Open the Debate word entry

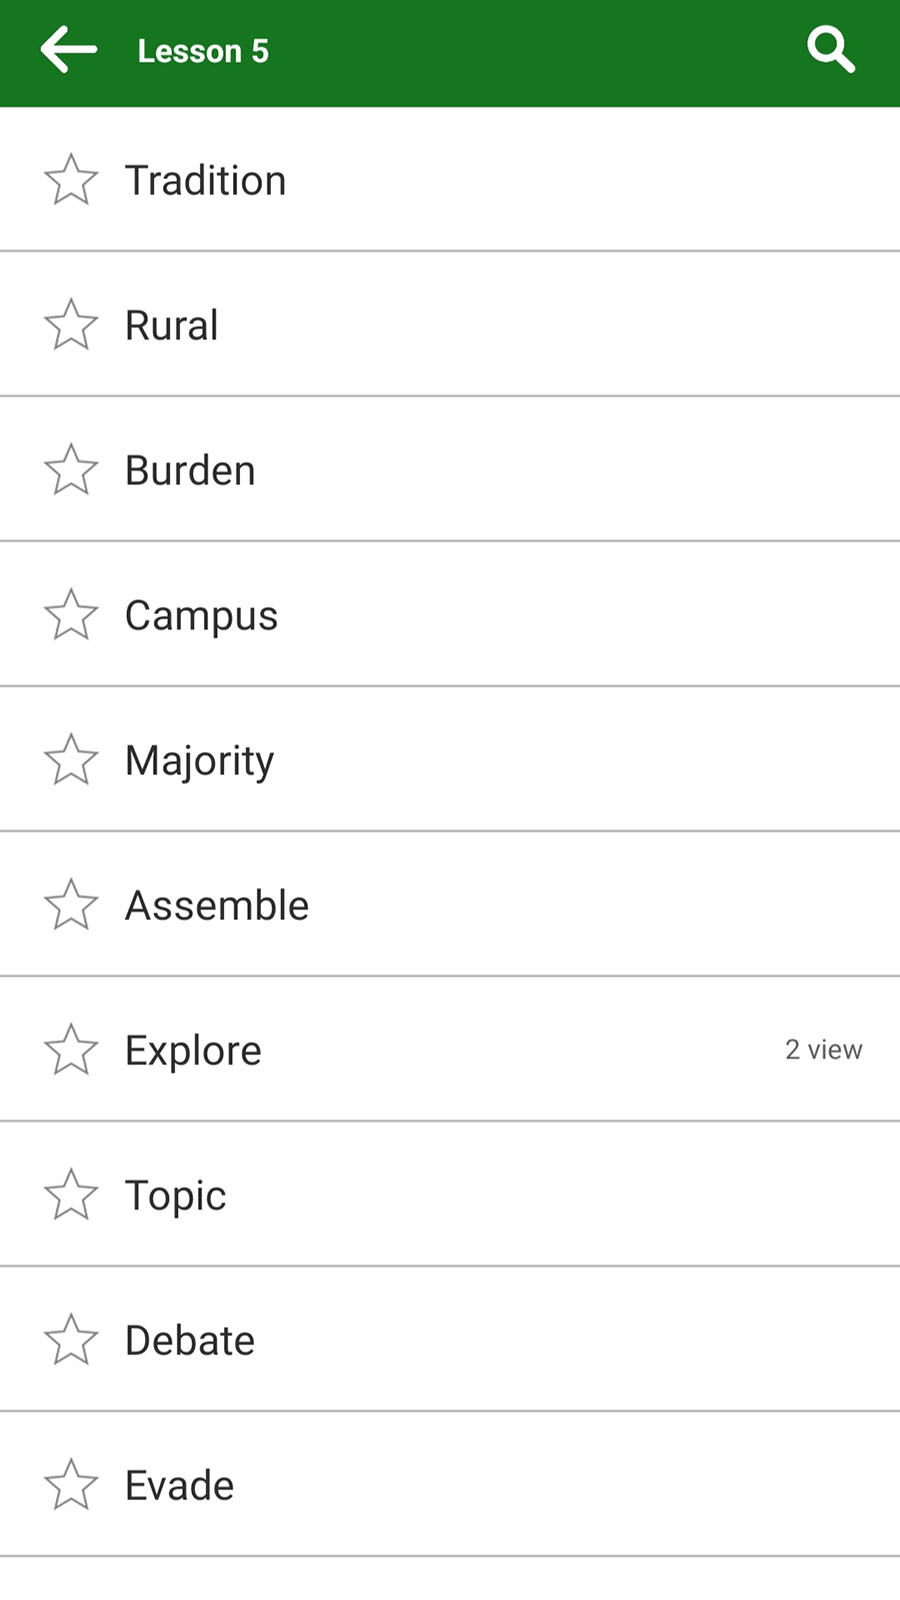(x=450, y=1340)
